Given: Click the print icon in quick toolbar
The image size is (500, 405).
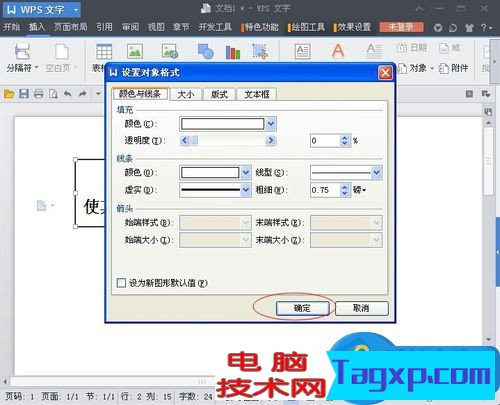Looking at the screenshot, I should click(x=39, y=94).
